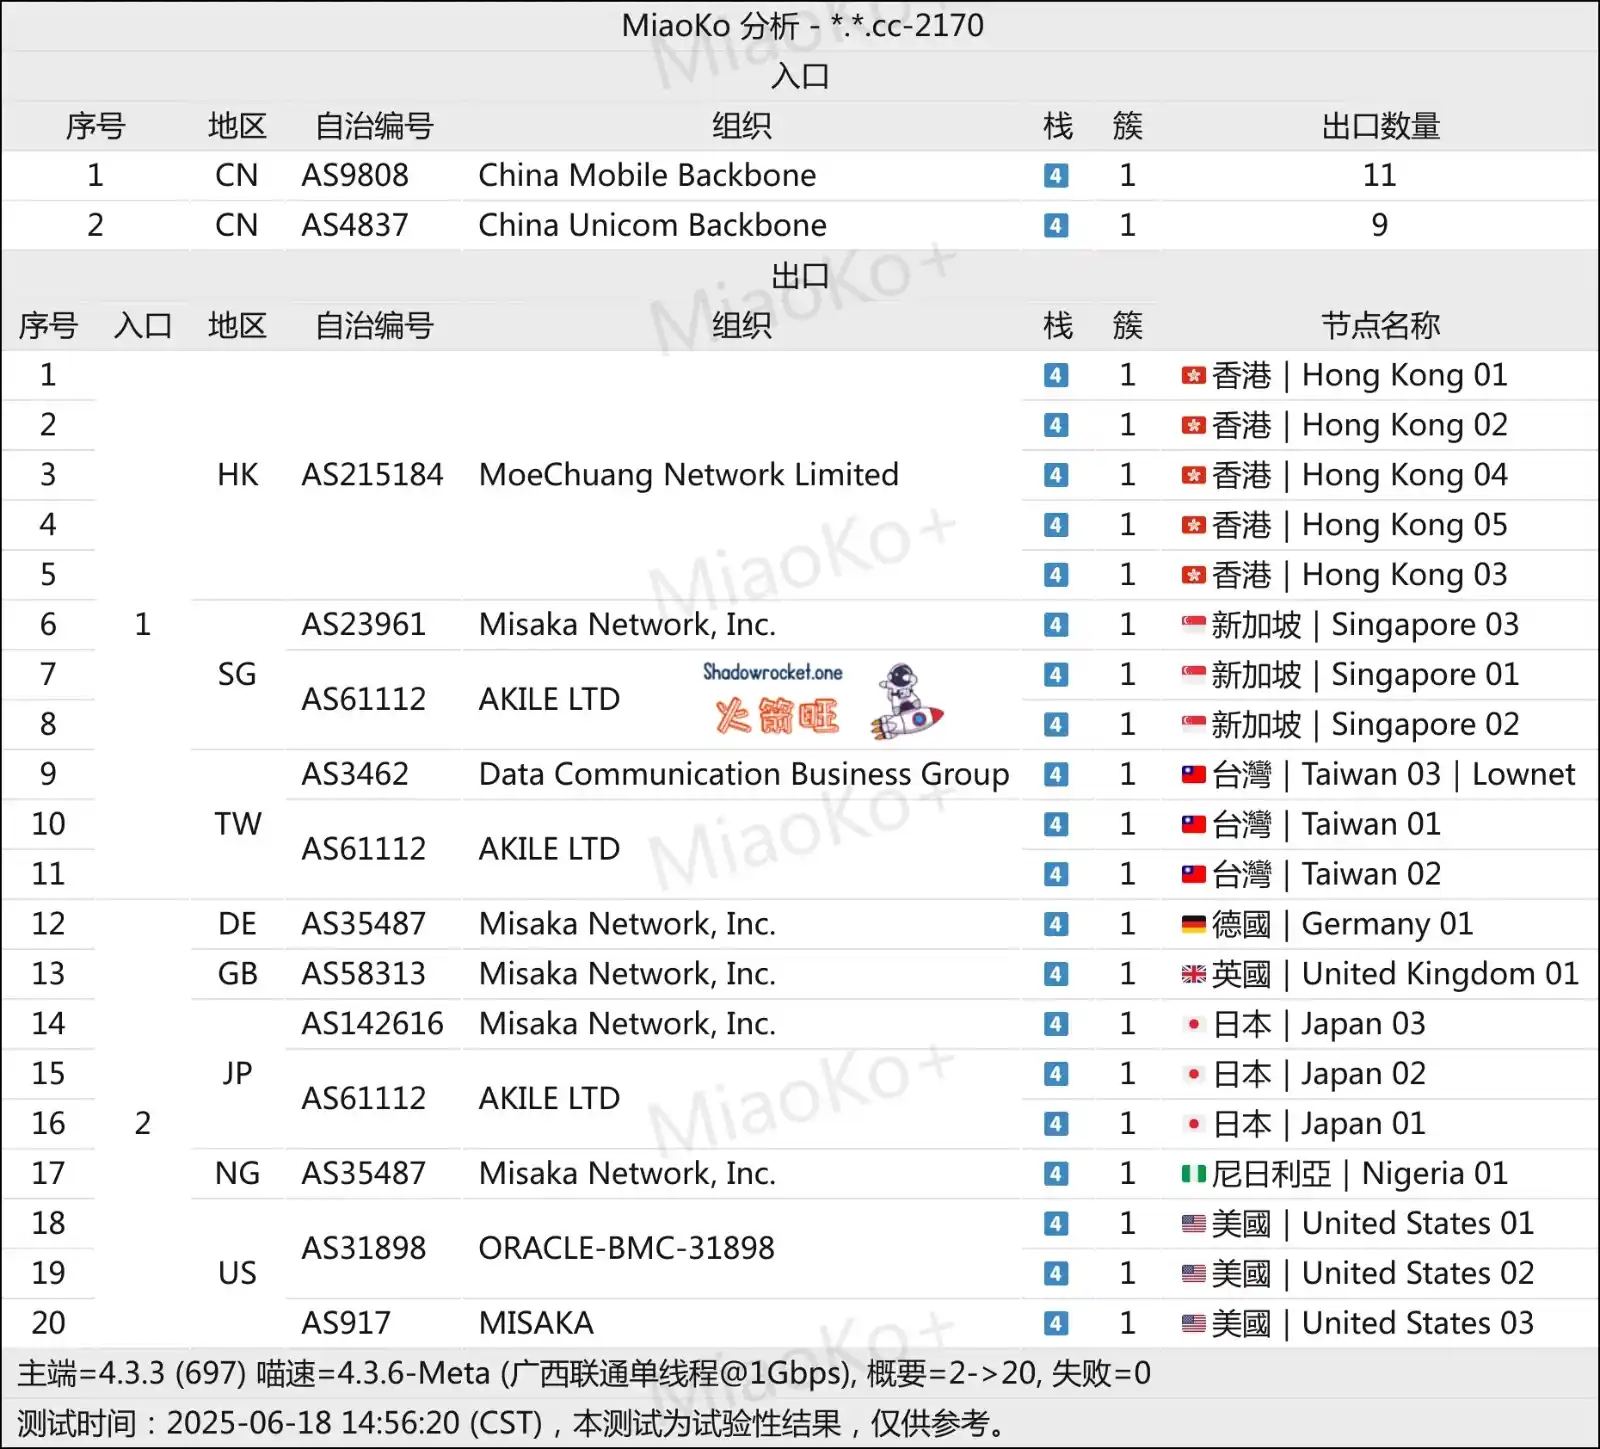Click the Japan 02 node name
Image resolution: width=1600 pixels, height=1449 pixels.
[x=1319, y=1075]
